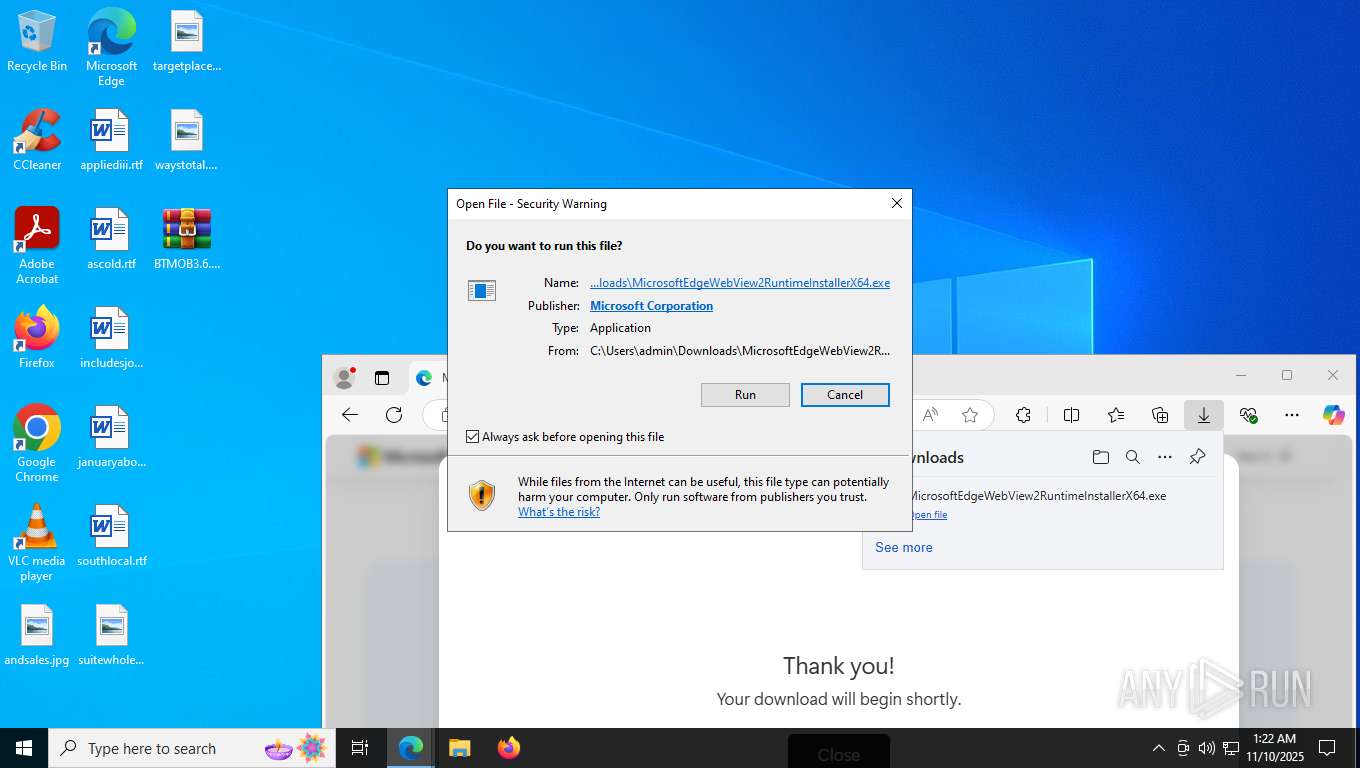Open Edge tab actions menu icon
Image resolution: width=1360 pixels, height=768 pixels.
[381, 378]
